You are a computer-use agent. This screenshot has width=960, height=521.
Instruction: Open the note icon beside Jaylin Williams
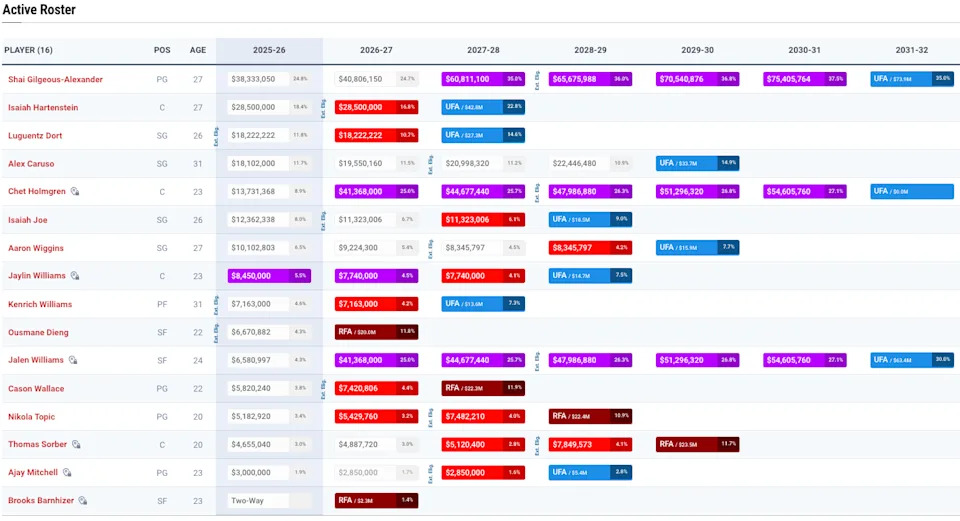coord(75,276)
